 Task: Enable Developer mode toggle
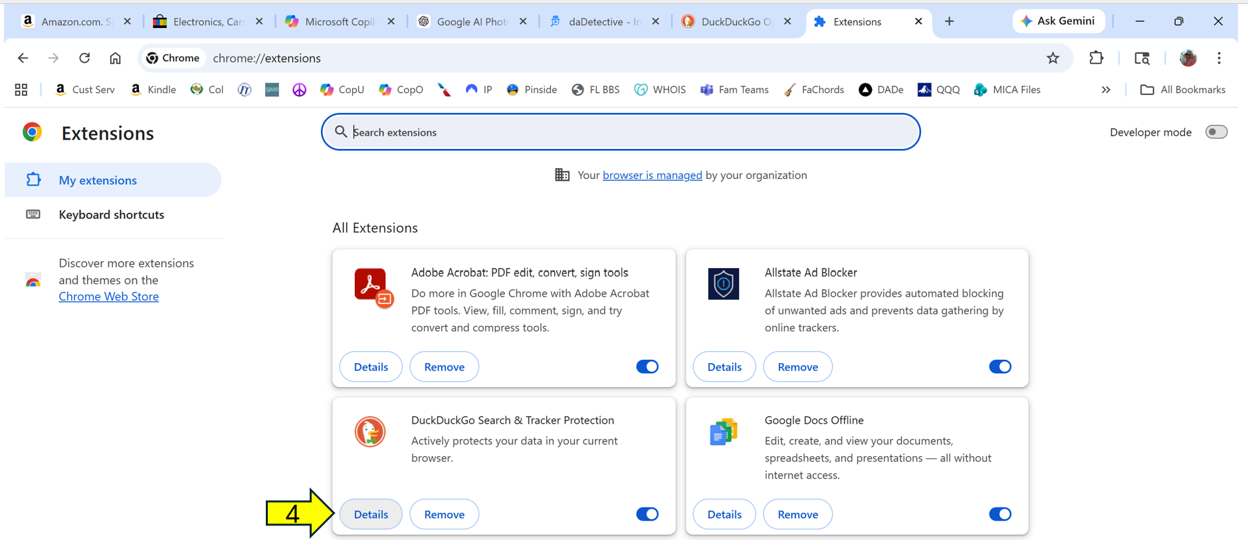1215,132
